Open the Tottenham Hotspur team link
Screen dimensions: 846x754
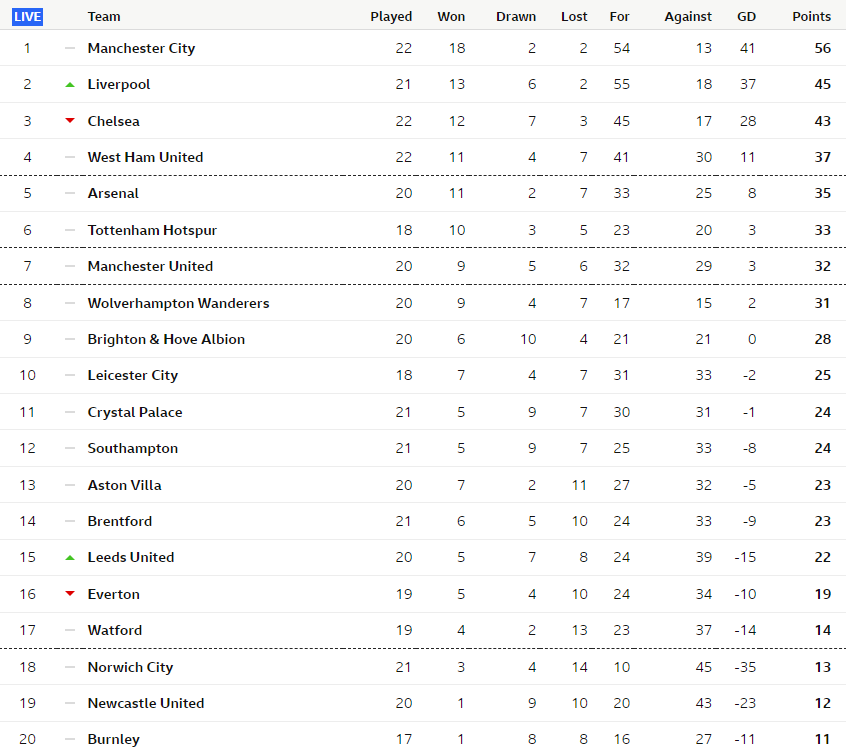[x=152, y=230]
